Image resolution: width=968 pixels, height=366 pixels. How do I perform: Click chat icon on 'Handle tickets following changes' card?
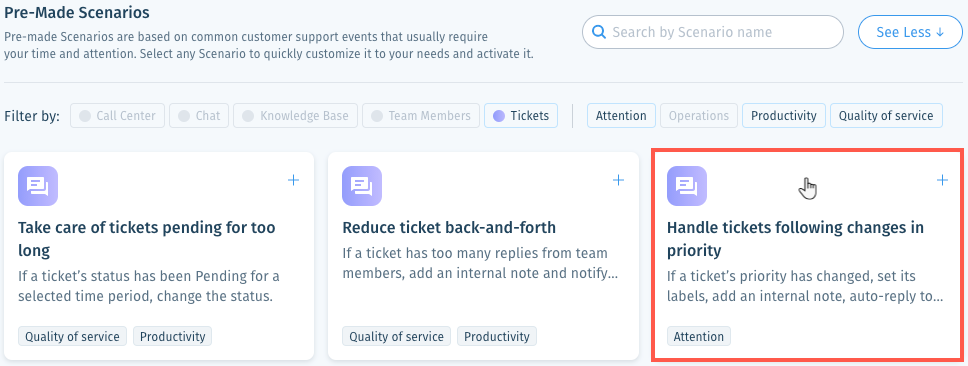point(686,186)
